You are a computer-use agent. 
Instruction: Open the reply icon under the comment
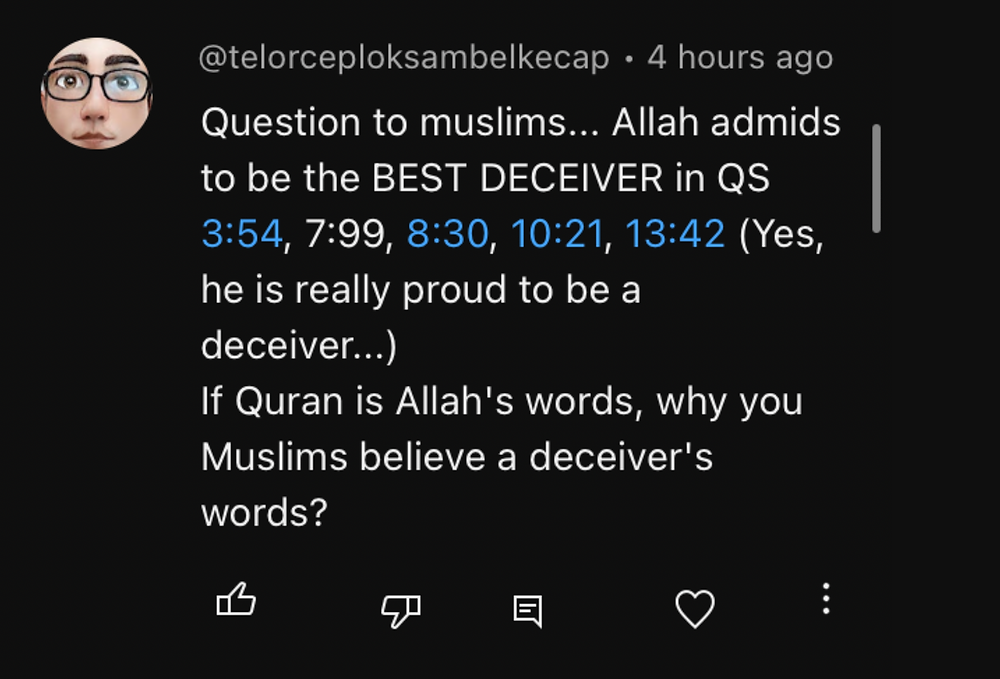[x=528, y=609]
